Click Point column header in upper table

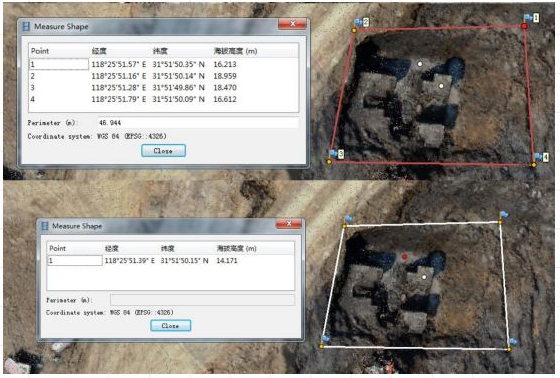tap(40, 51)
